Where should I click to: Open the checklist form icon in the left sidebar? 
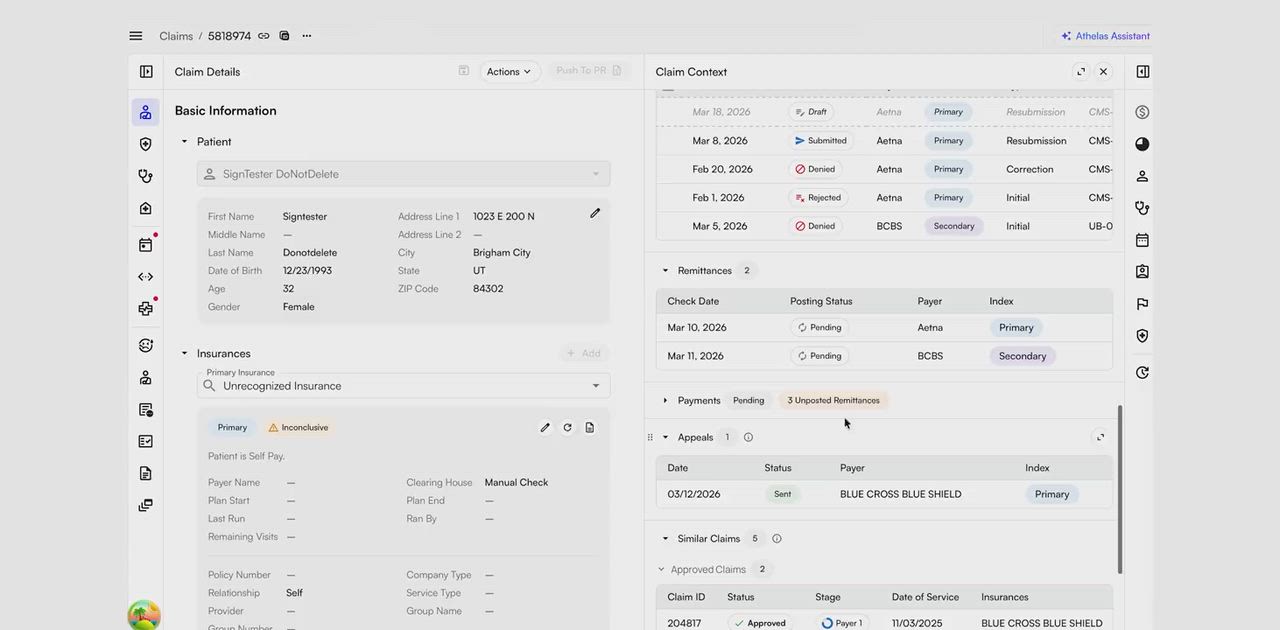coord(145,441)
